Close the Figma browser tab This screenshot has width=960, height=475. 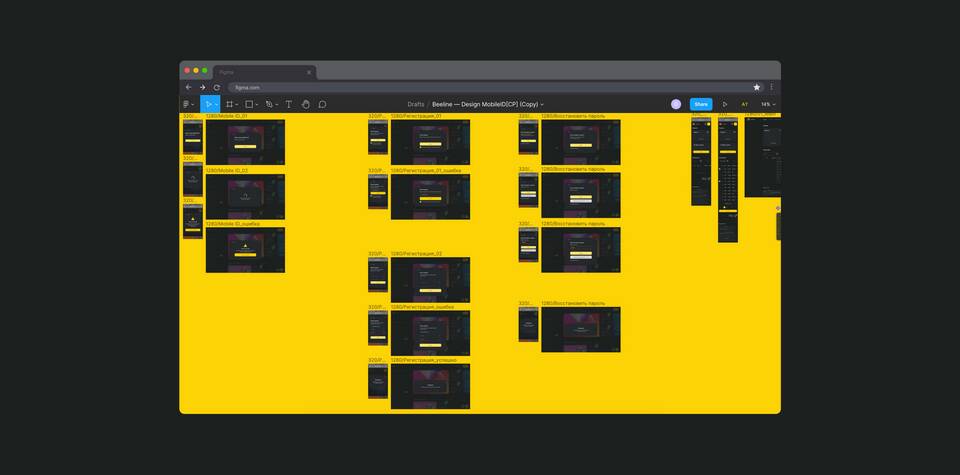pyautogui.click(x=309, y=72)
